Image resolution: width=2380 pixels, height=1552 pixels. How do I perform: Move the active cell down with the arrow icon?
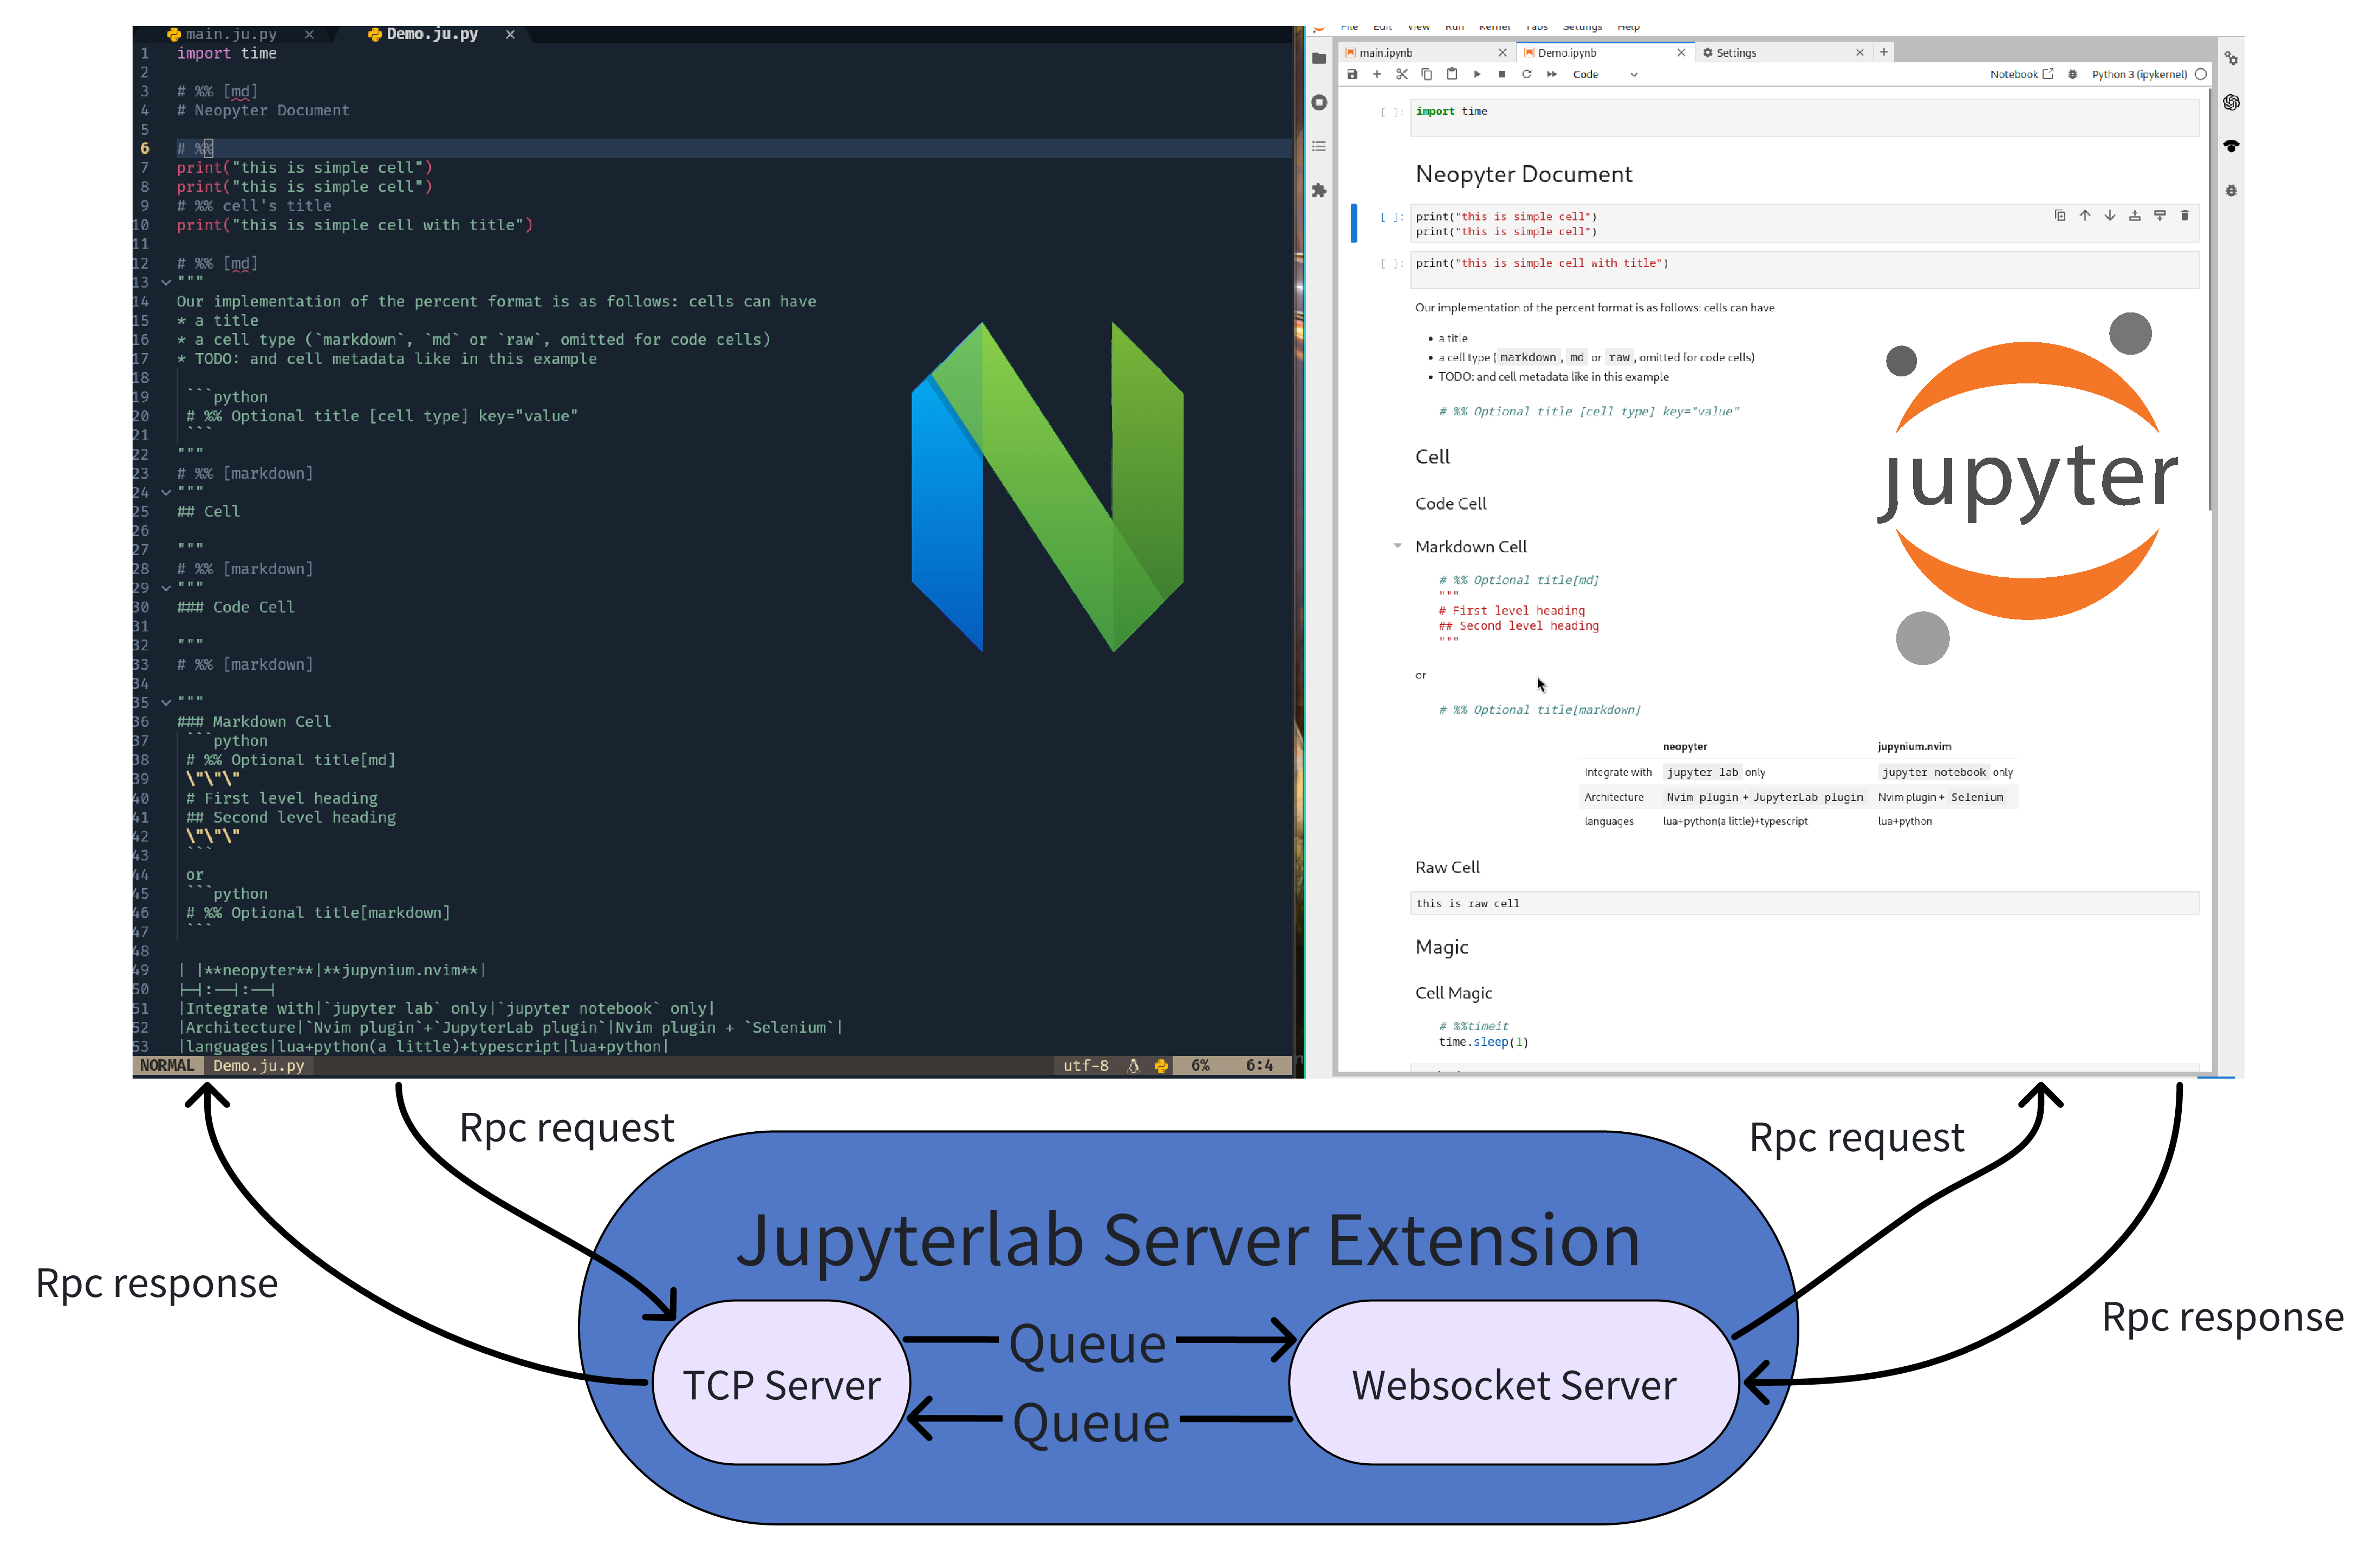[x=2110, y=215]
